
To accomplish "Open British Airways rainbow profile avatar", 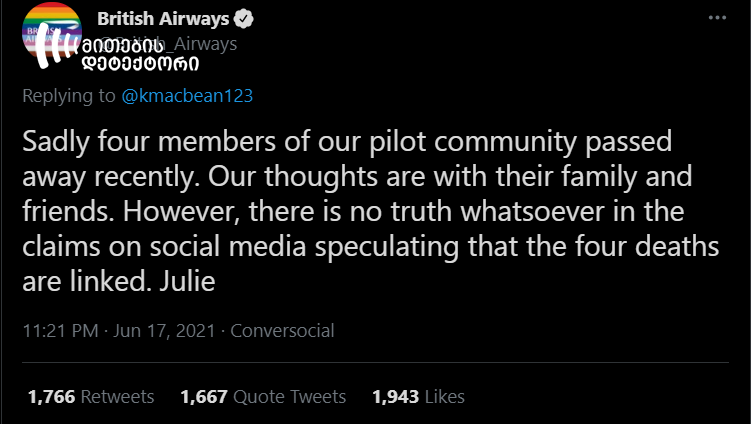I will click(x=52, y=33).
